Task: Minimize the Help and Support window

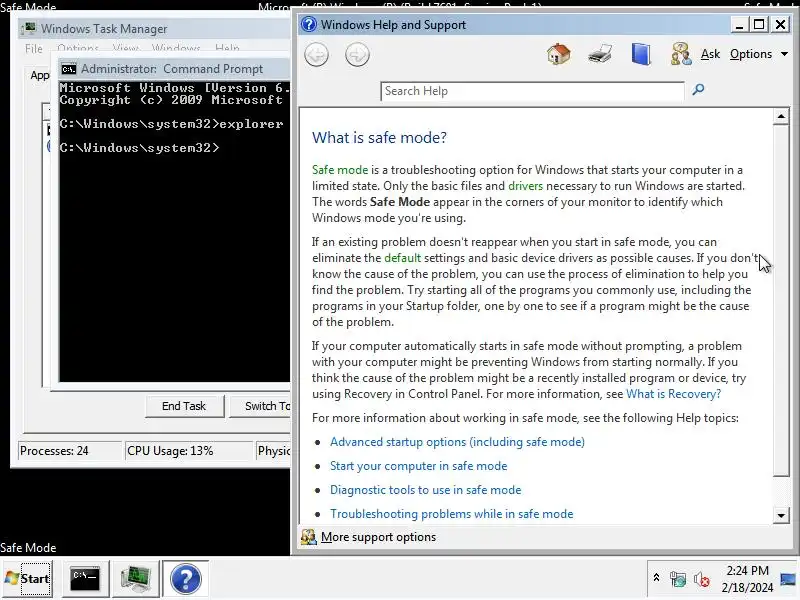Action: [x=739, y=24]
